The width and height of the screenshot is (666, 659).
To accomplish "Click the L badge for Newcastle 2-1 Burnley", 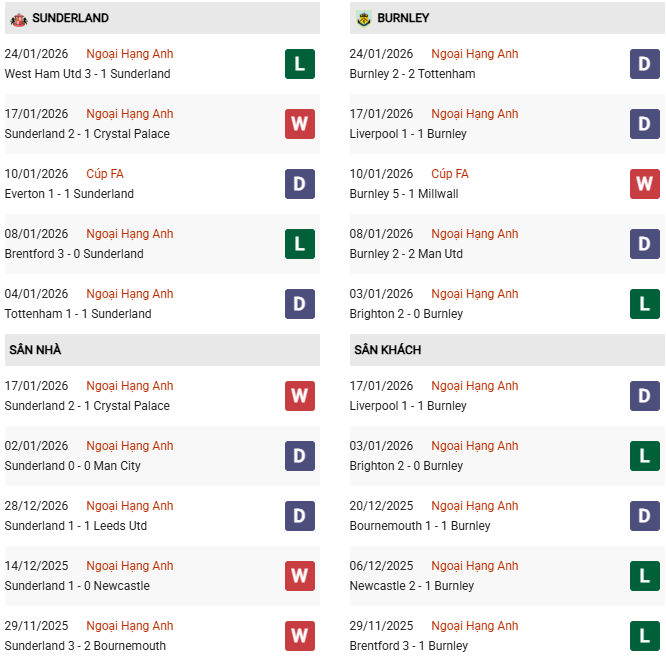I will click(x=644, y=576).
